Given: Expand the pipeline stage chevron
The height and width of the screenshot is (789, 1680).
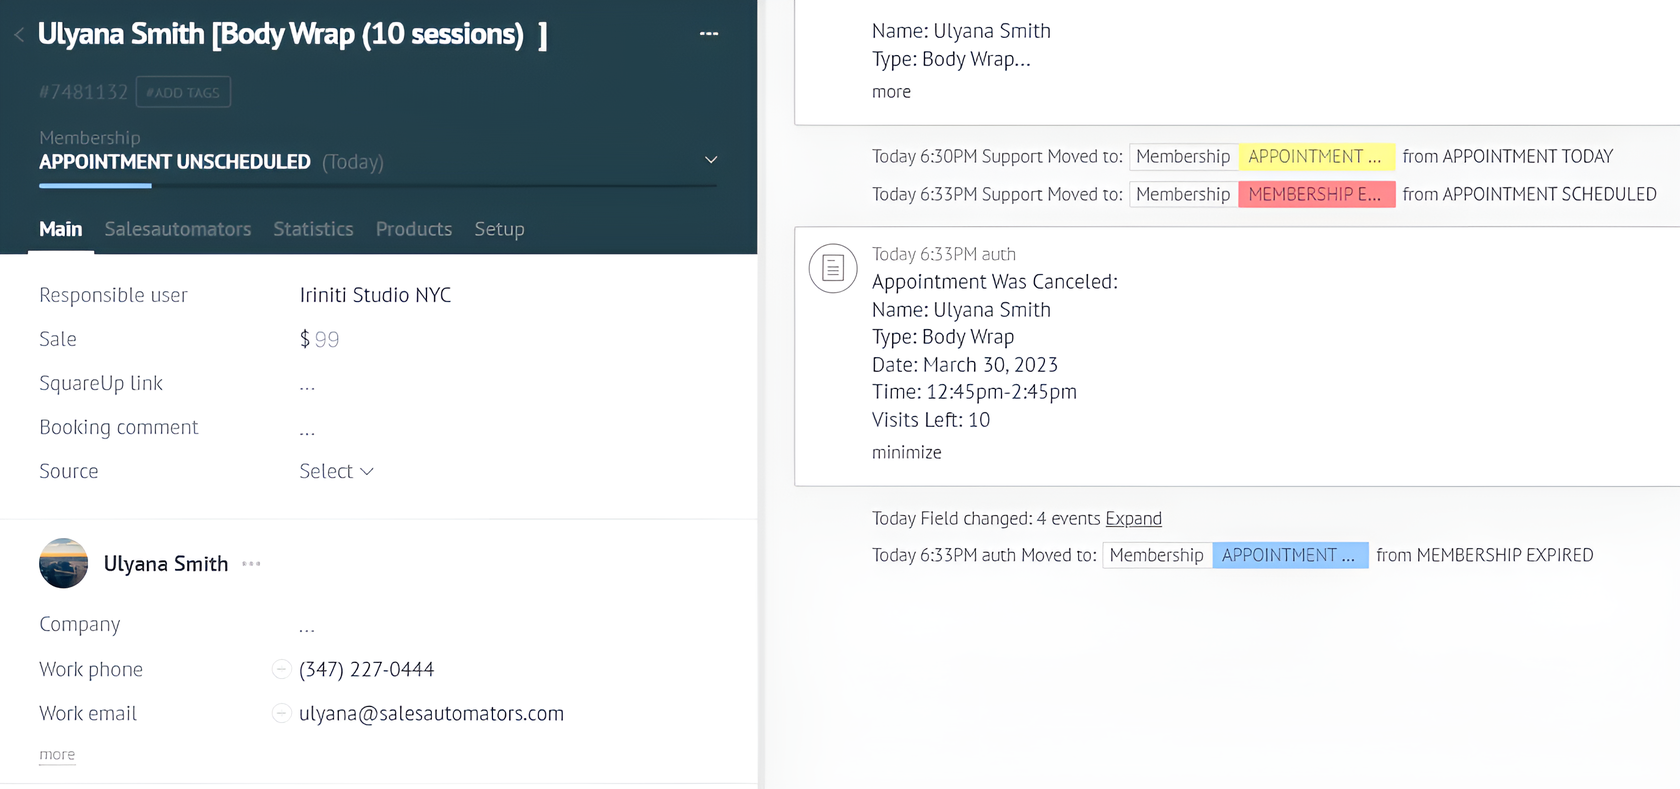Looking at the screenshot, I should point(711,160).
